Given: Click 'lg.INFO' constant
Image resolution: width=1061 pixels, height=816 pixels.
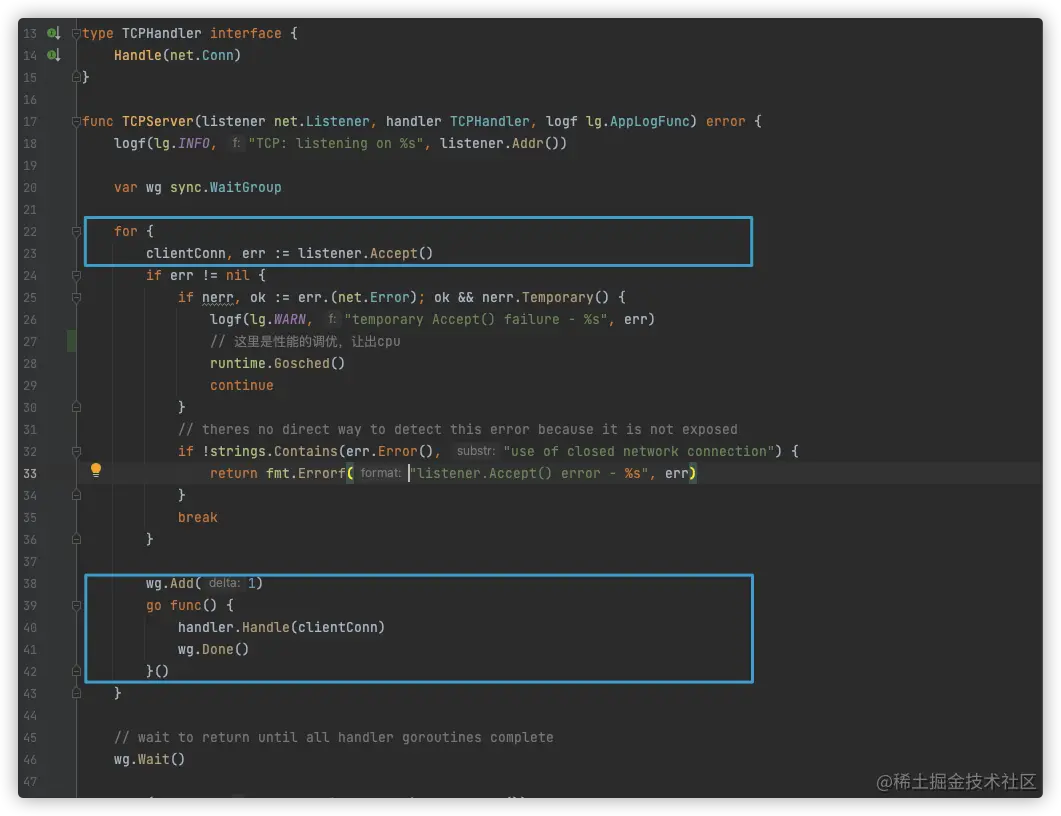Looking at the screenshot, I should [x=181, y=143].
